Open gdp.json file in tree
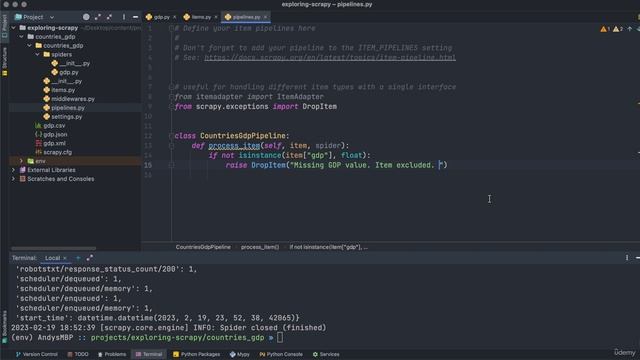The width and height of the screenshot is (640, 360). 51,134
